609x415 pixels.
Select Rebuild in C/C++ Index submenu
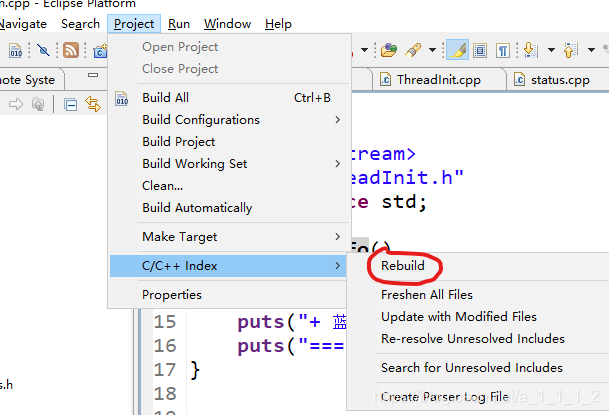(402, 266)
